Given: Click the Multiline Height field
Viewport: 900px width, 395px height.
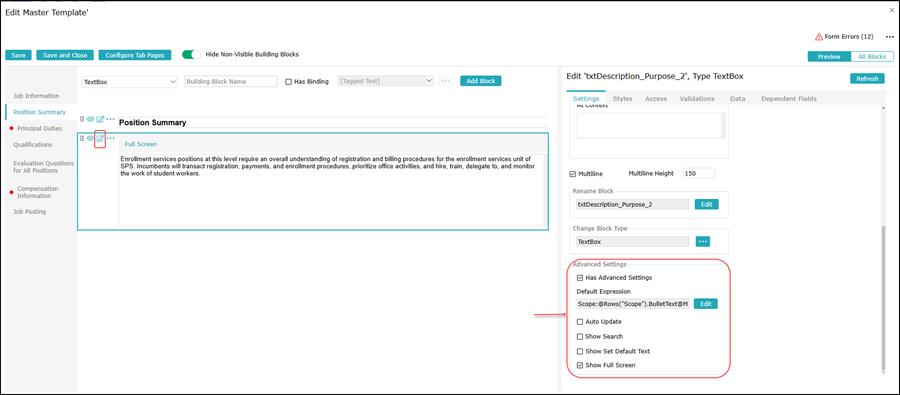Looking at the screenshot, I should pyautogui.click(x=699, y=173).
